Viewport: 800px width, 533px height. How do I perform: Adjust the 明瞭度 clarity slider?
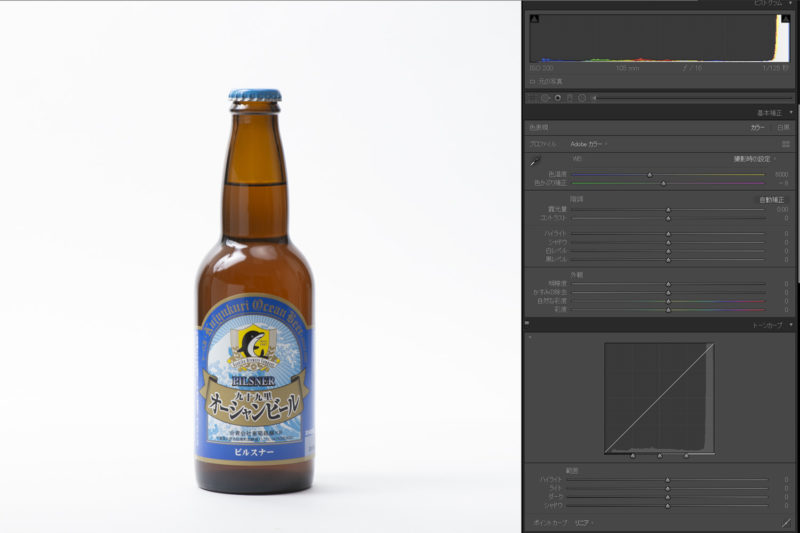(668, 284)
